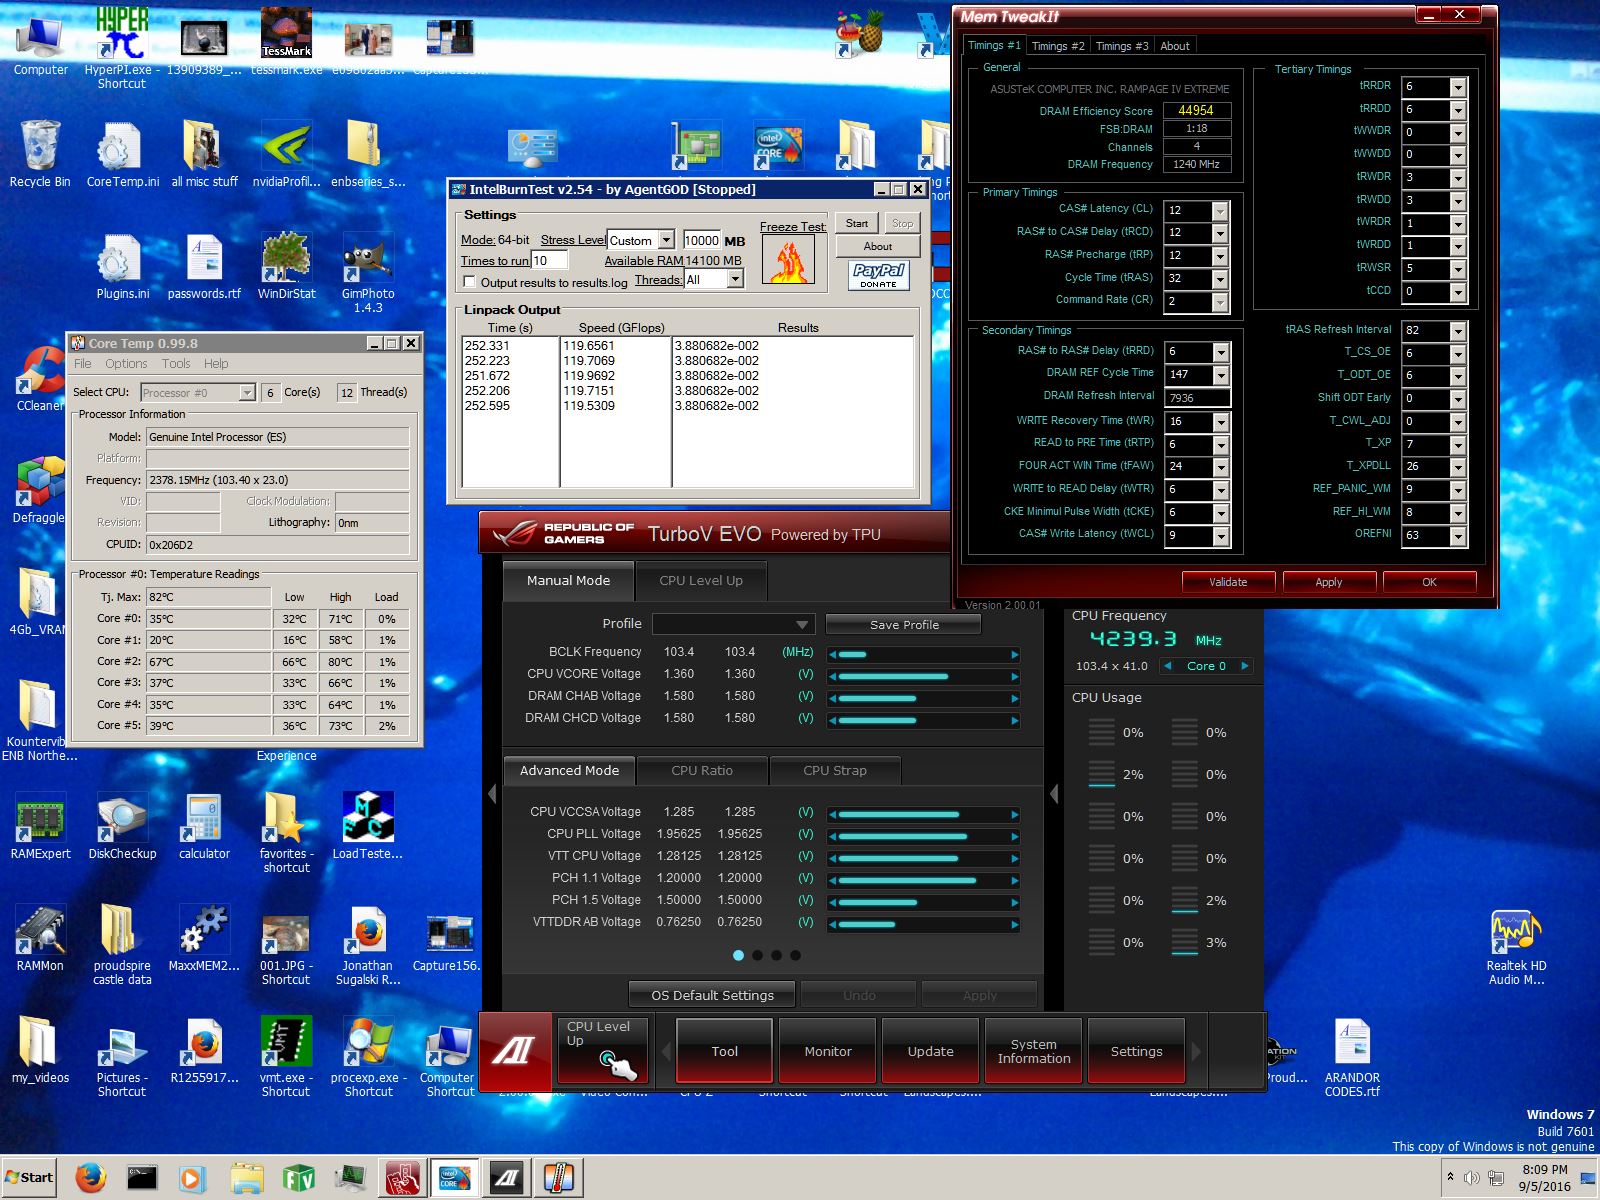Click the Times to run input field
This screenshot has height=1200, width=1600.
tap(550, 260)
